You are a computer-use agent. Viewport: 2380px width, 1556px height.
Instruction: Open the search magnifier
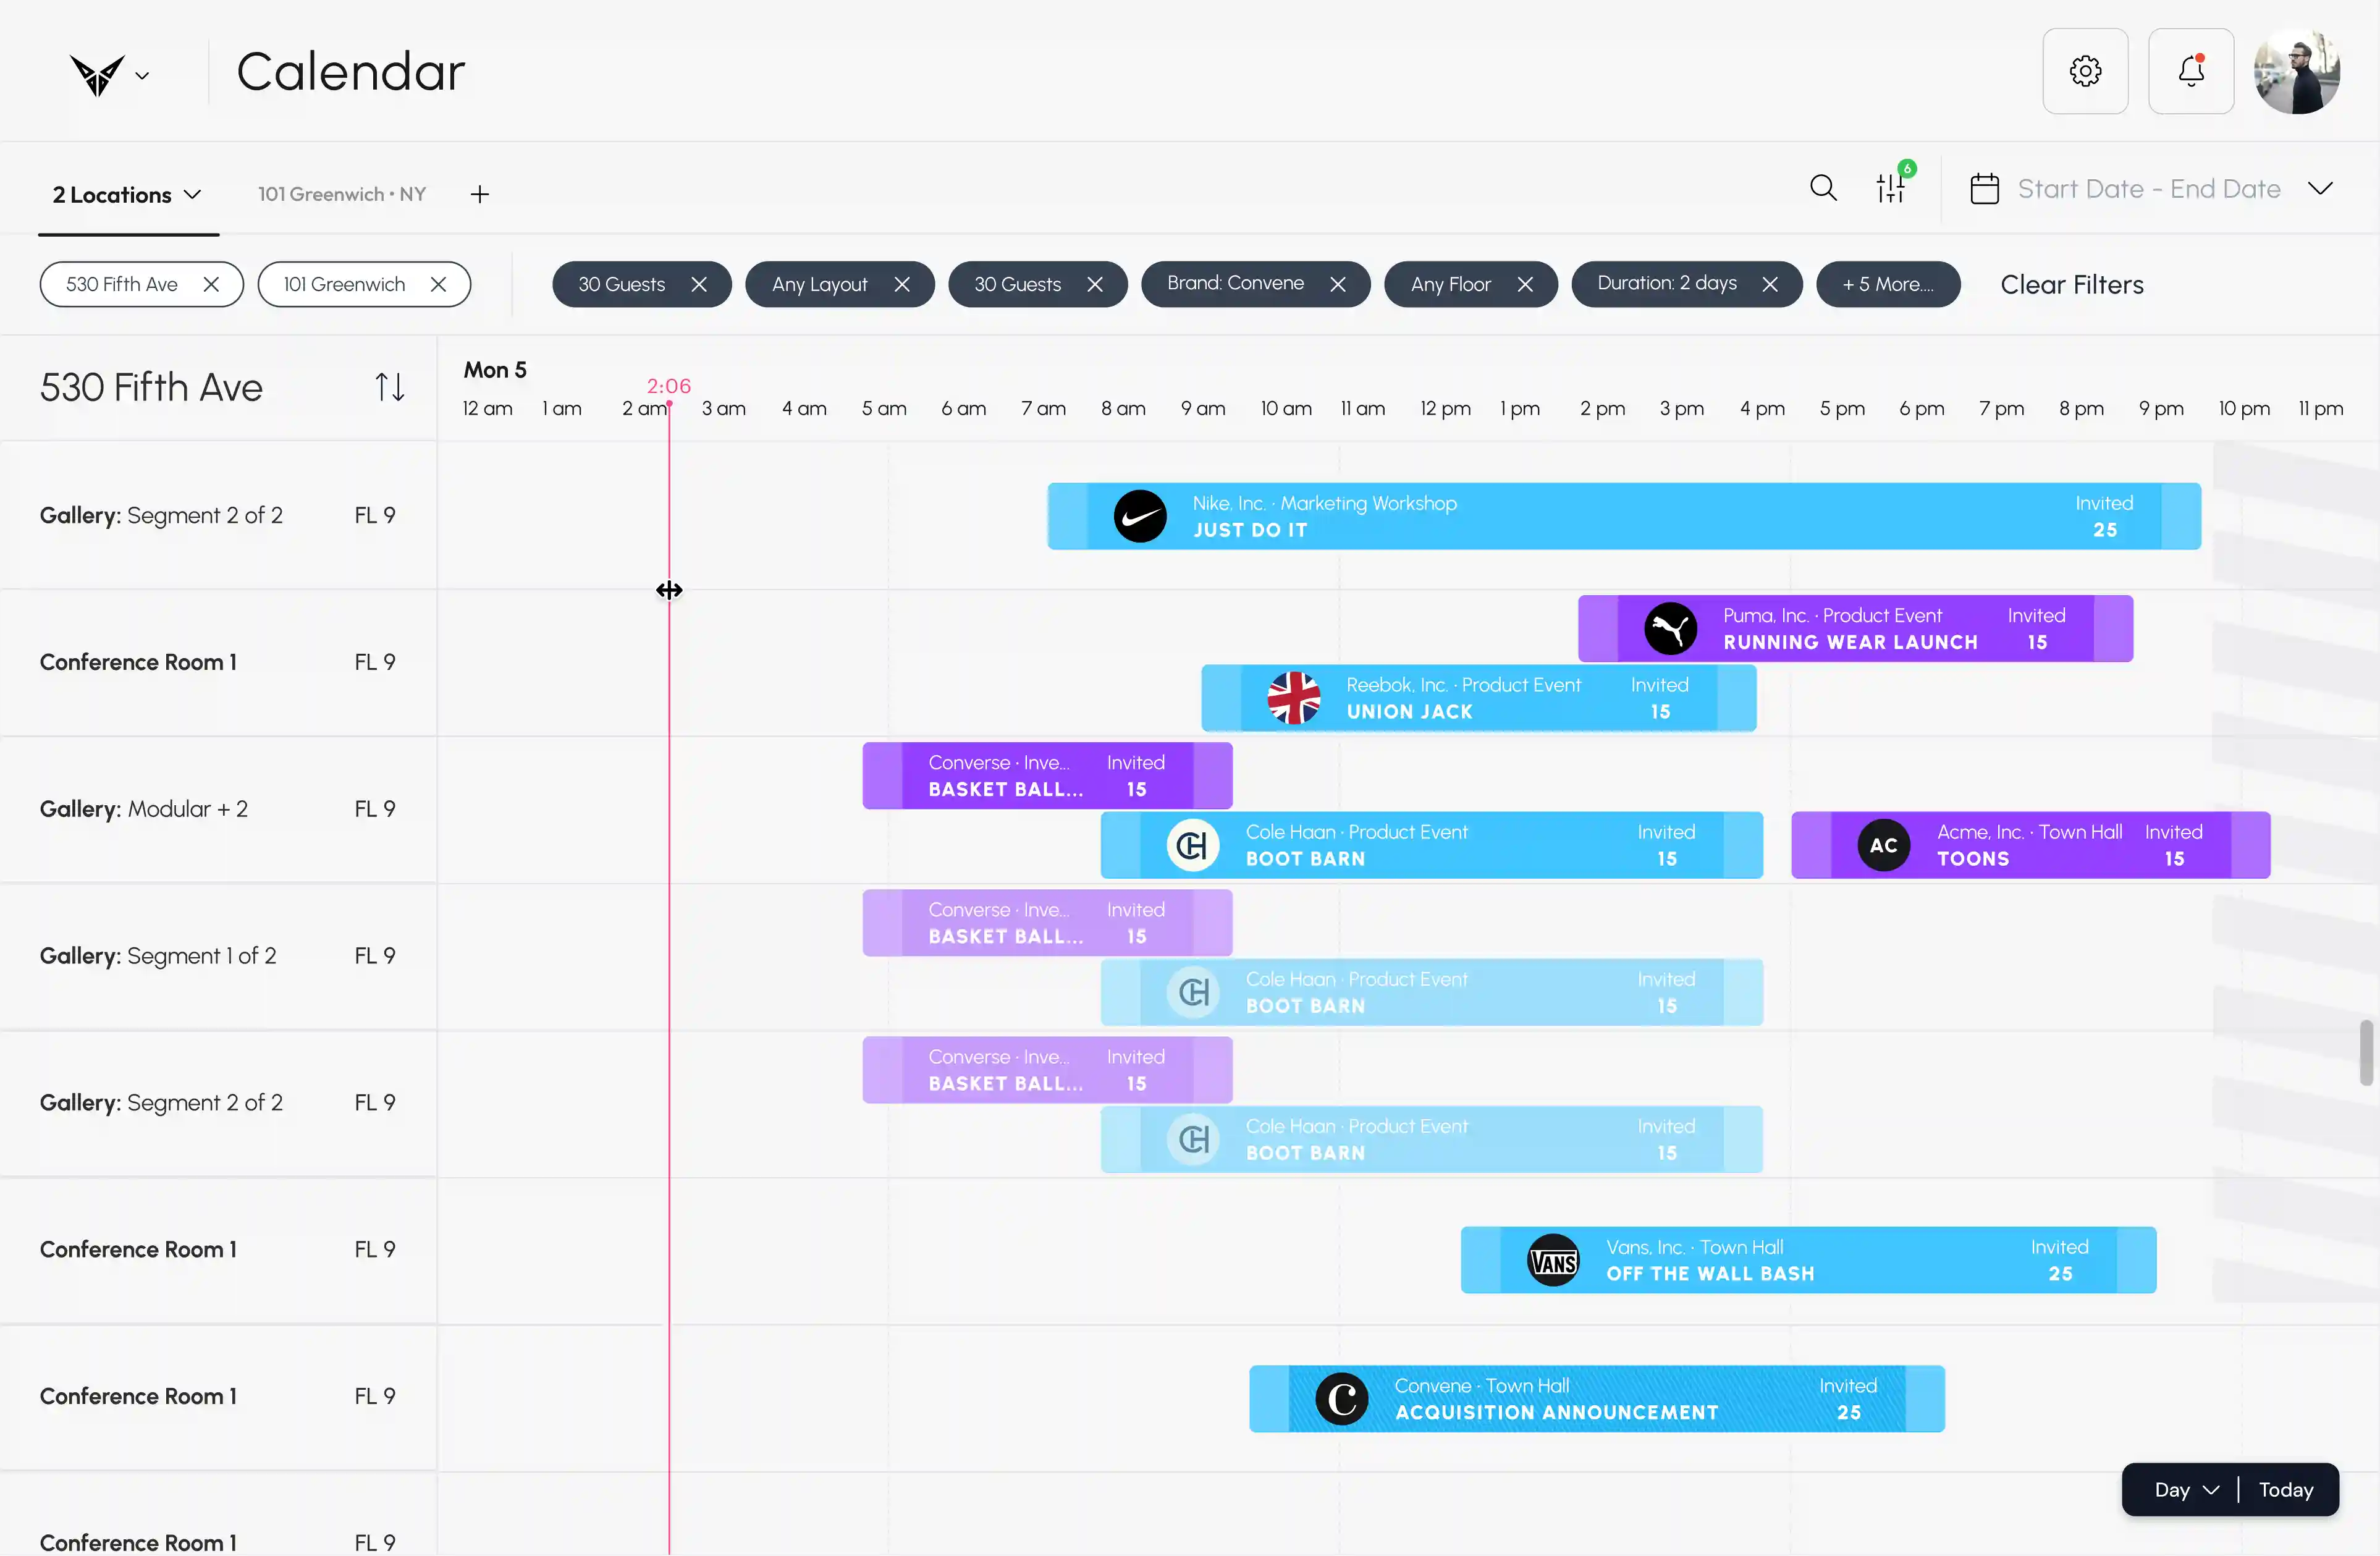click(1823, 188)
